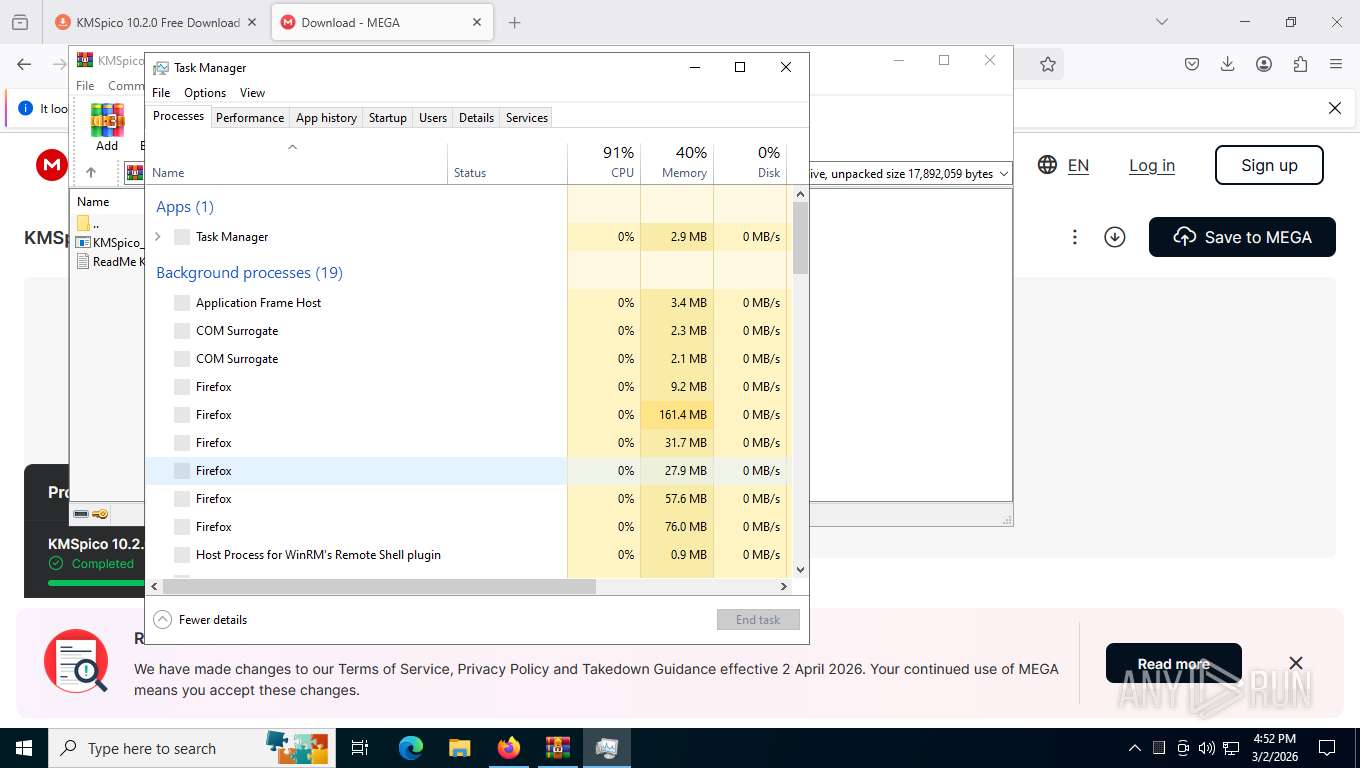Sort by the Status column header
The height and width of the screenshot is (768, 1360).
507,162
